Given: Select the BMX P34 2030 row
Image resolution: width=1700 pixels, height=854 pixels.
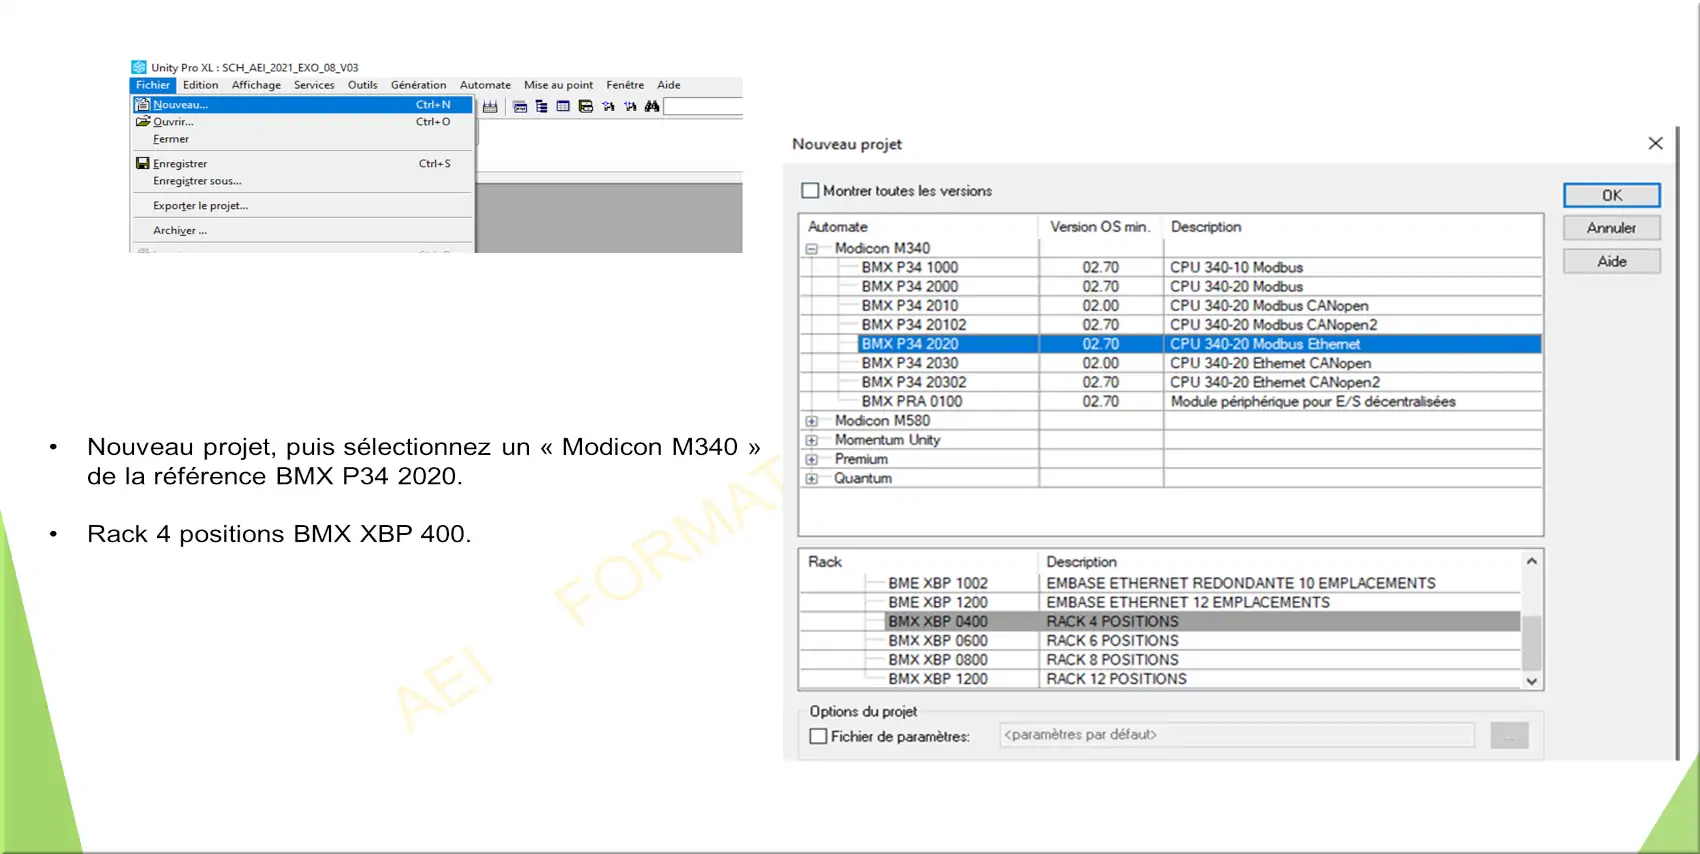Looking at the screenshot, I should pos(1170,363).
